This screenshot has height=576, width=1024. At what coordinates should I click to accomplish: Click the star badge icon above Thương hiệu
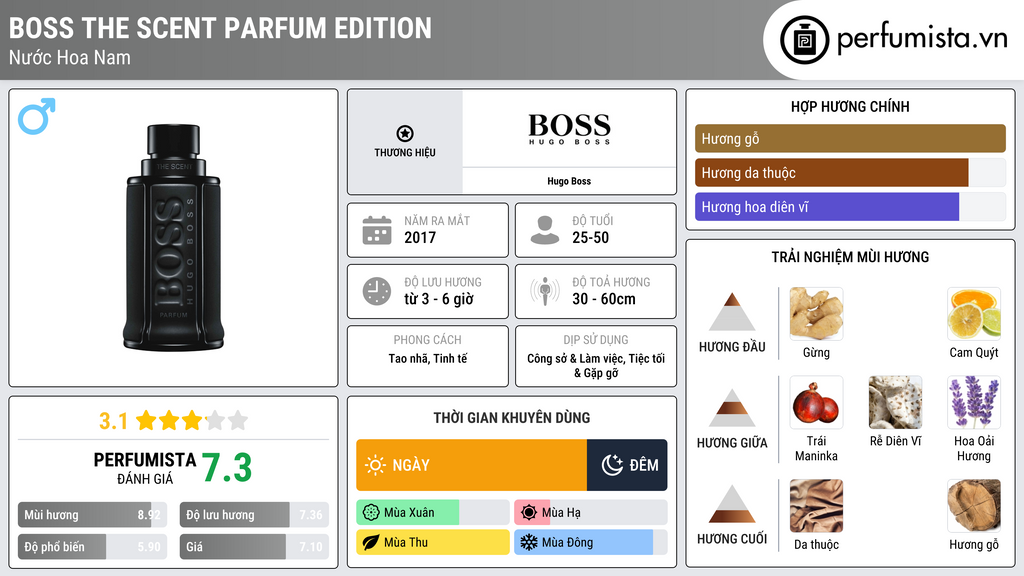pos(404,133)
